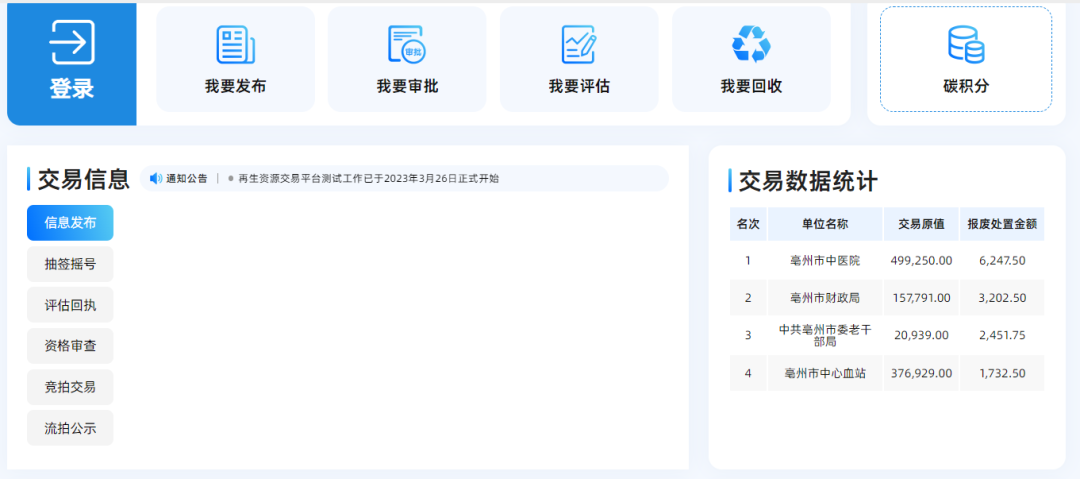Click the 通知公告 speaker icon

[x=156, y=179]
